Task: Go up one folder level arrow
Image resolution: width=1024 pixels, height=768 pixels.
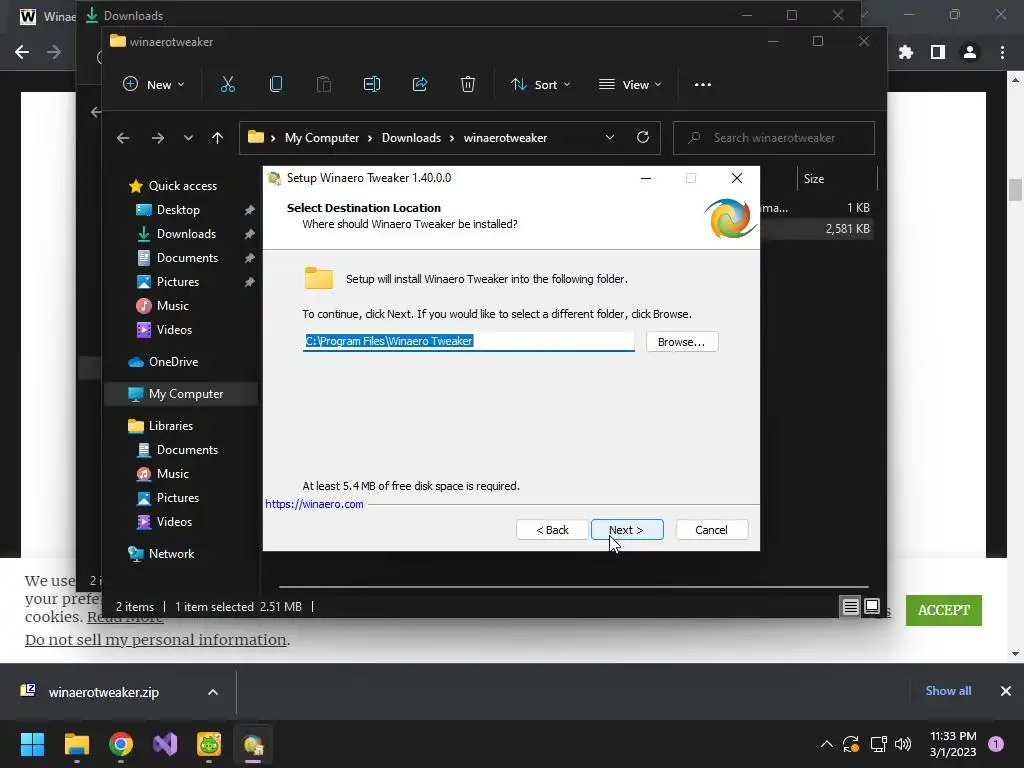Action: tap(217, 138)
